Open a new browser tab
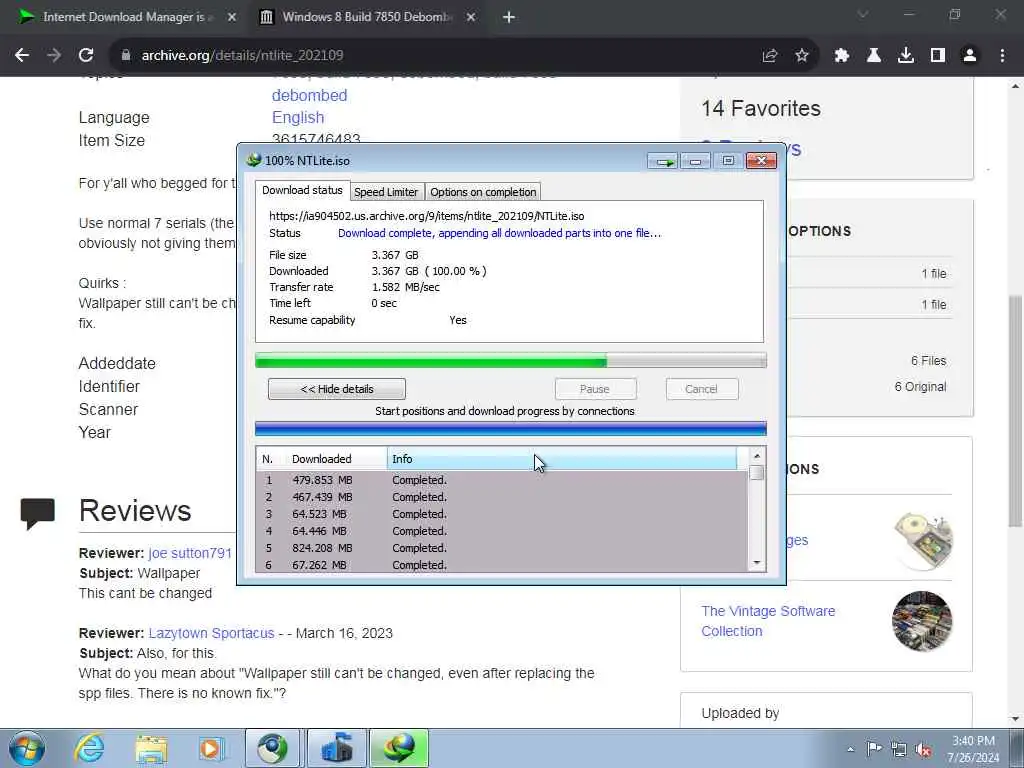The width and height of the screenshot is (1024, 768). pos(509,17)
